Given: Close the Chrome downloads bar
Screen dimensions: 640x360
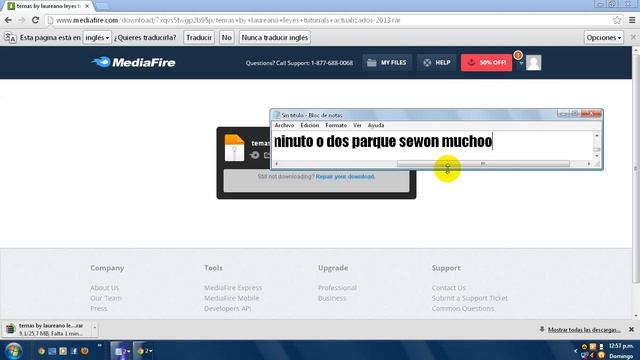Looking at the screenshot, I should (x=631, y=329).
